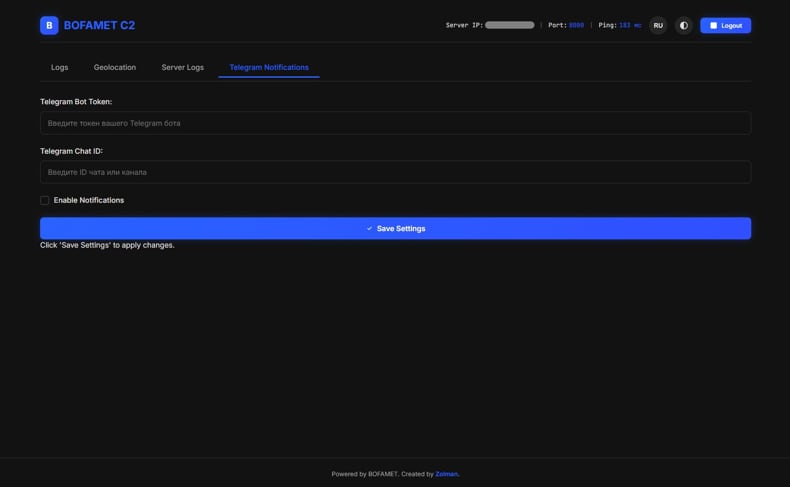Click into the Telegram Chat ID field
The height and width of the screenshot is (487, 790).
(x=395, y=172)
